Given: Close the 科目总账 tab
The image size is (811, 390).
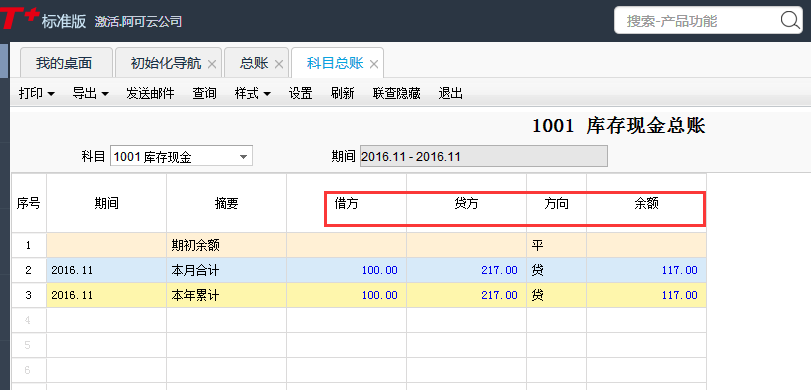Looking at the screenshot, I should [374, 64].
